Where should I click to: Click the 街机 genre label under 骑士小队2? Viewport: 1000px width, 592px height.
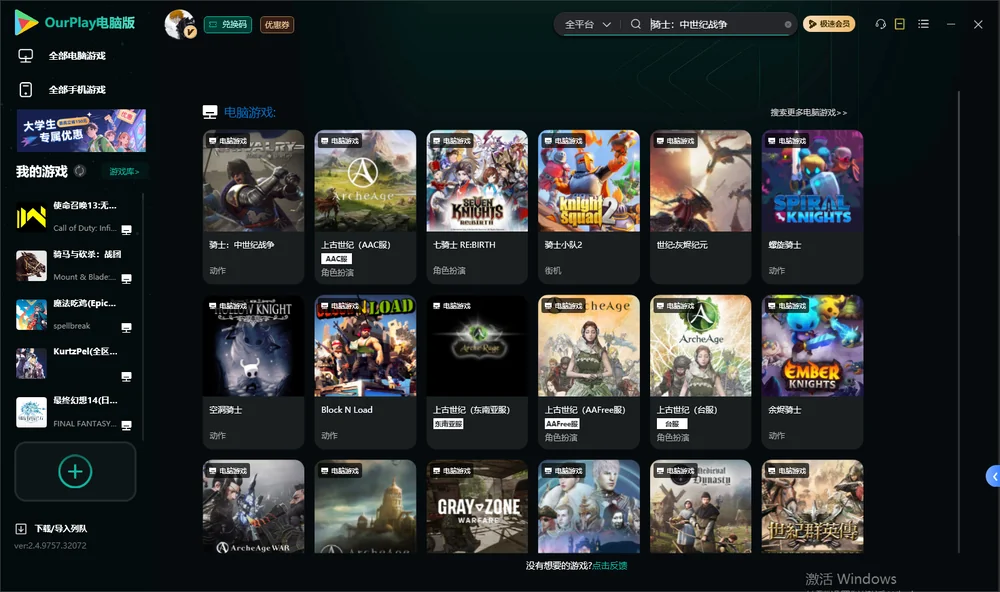pos(553,270)
